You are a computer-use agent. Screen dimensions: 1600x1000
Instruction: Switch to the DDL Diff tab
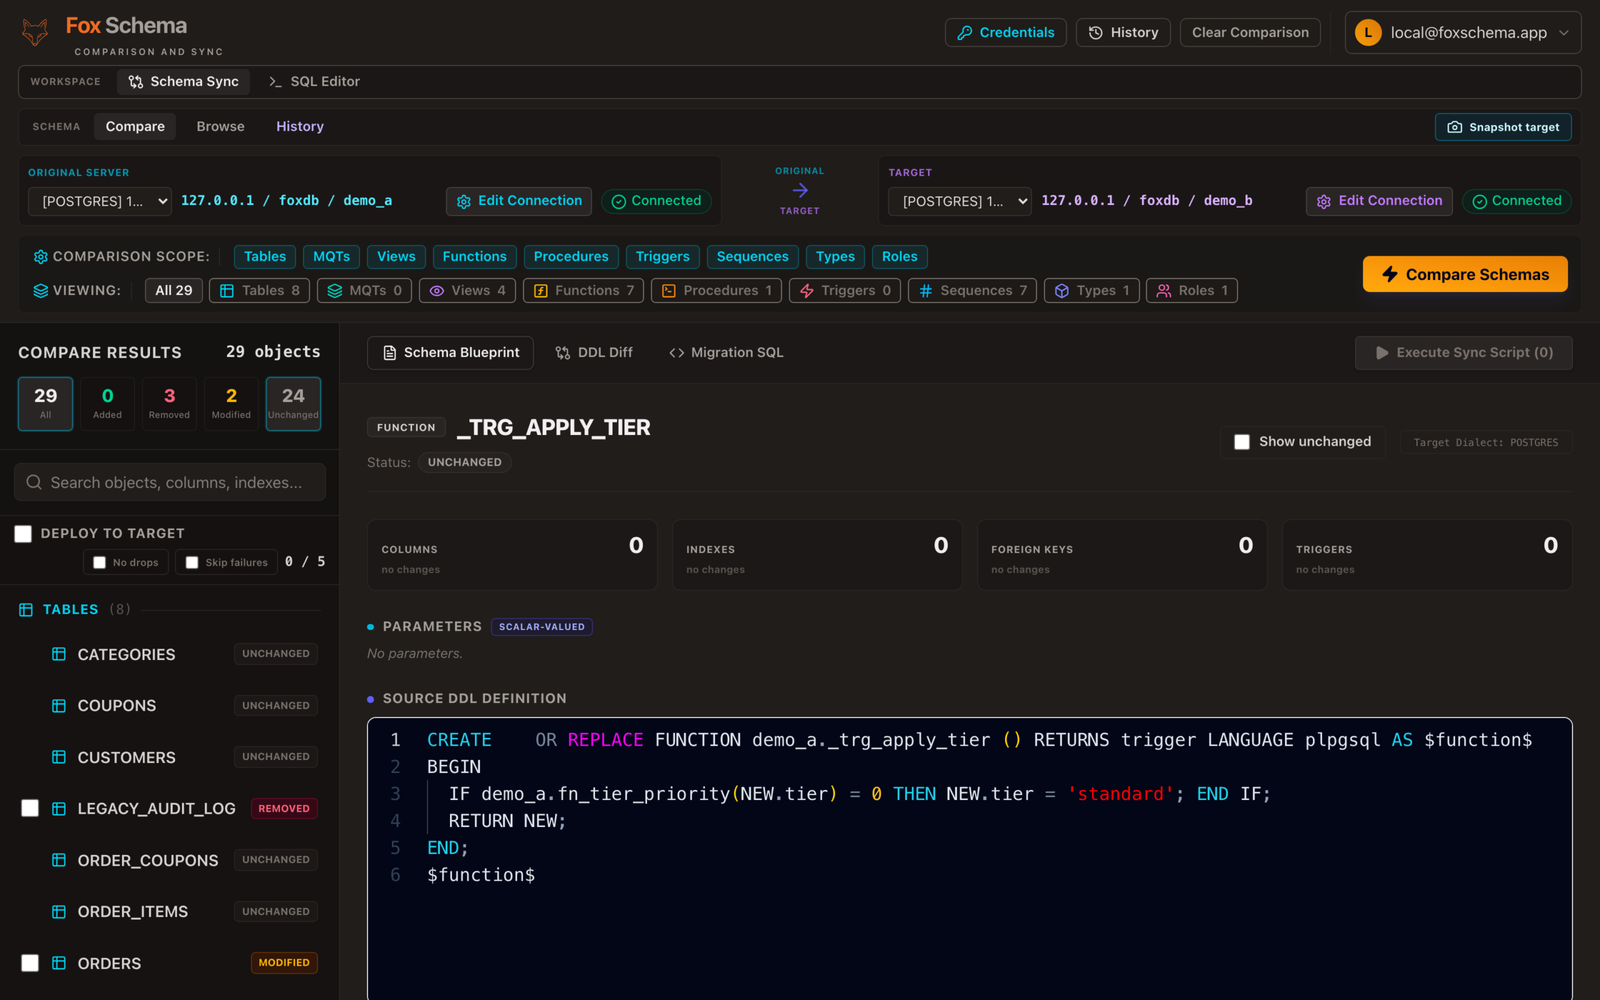594,353
